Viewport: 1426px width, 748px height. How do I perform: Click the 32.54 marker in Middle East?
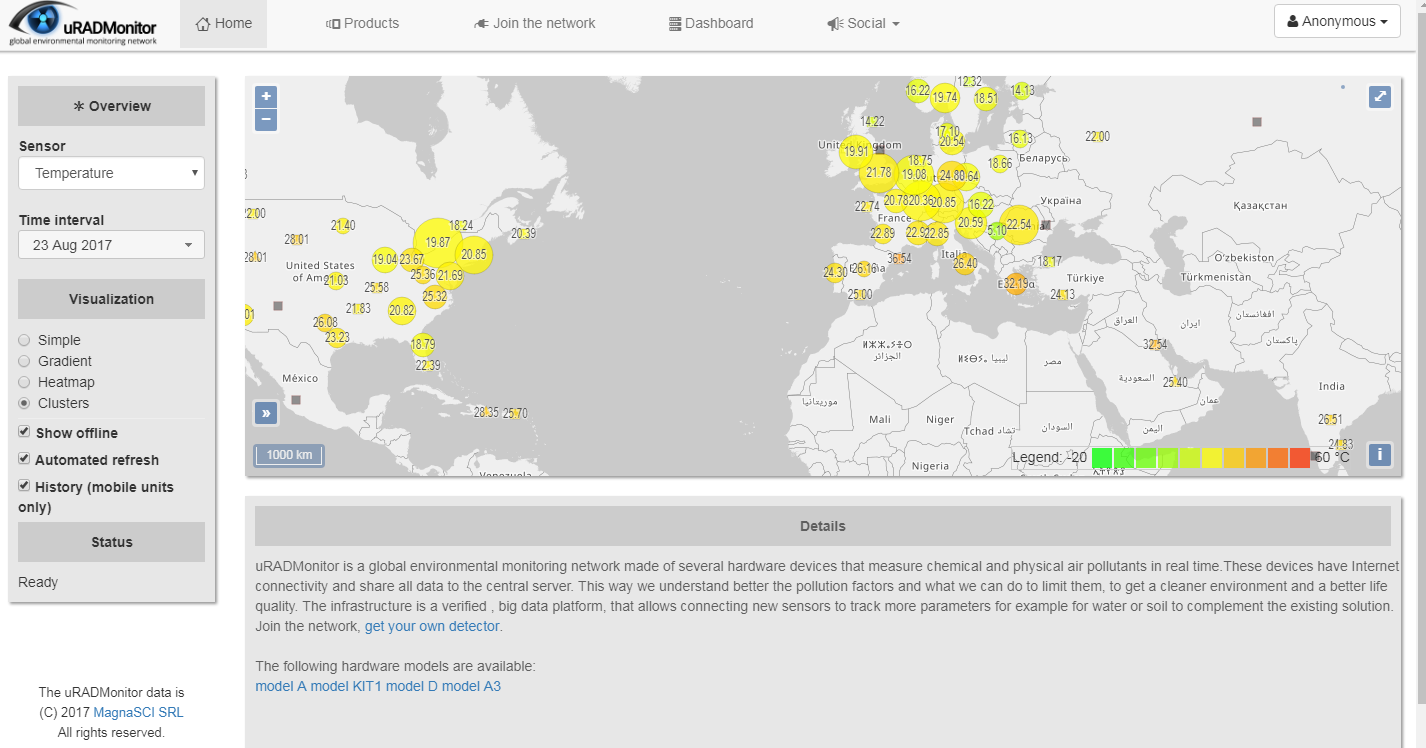click(1155, 345)
